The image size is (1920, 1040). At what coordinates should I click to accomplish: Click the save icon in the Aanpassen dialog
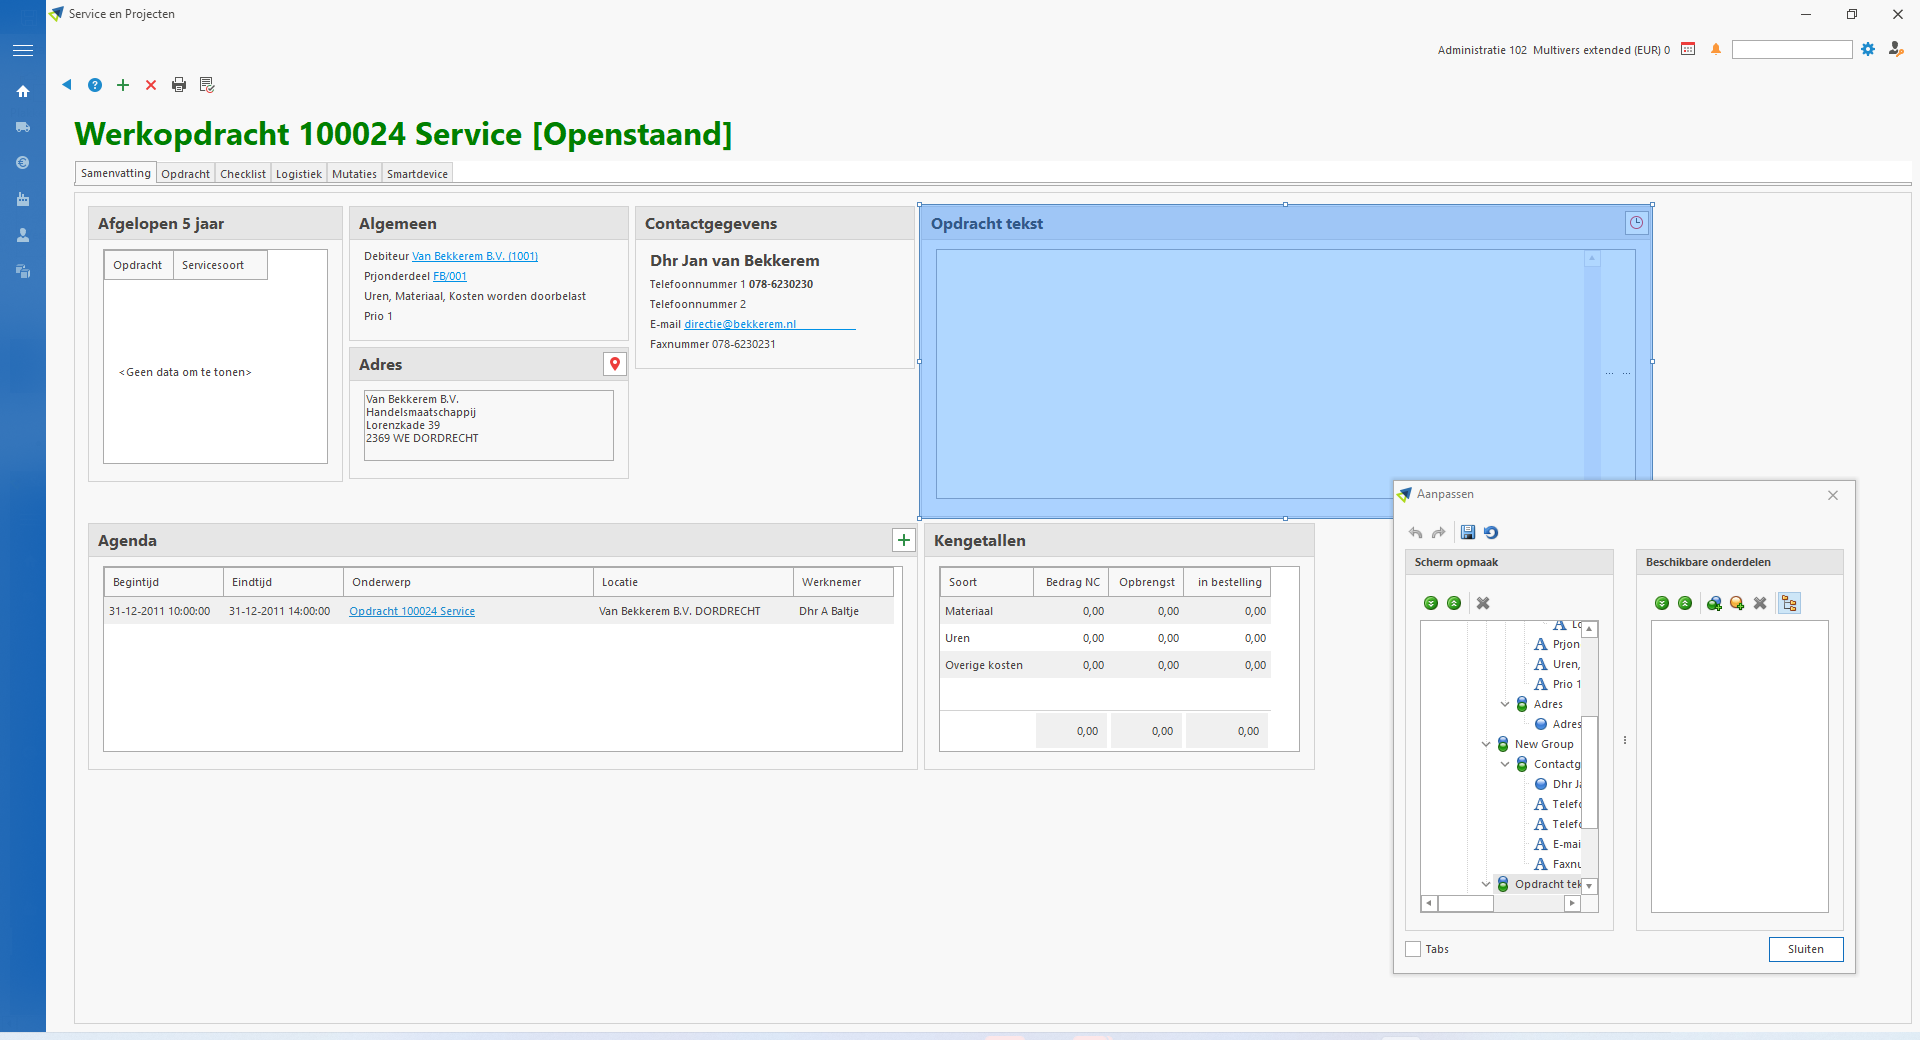[1467, 533]
